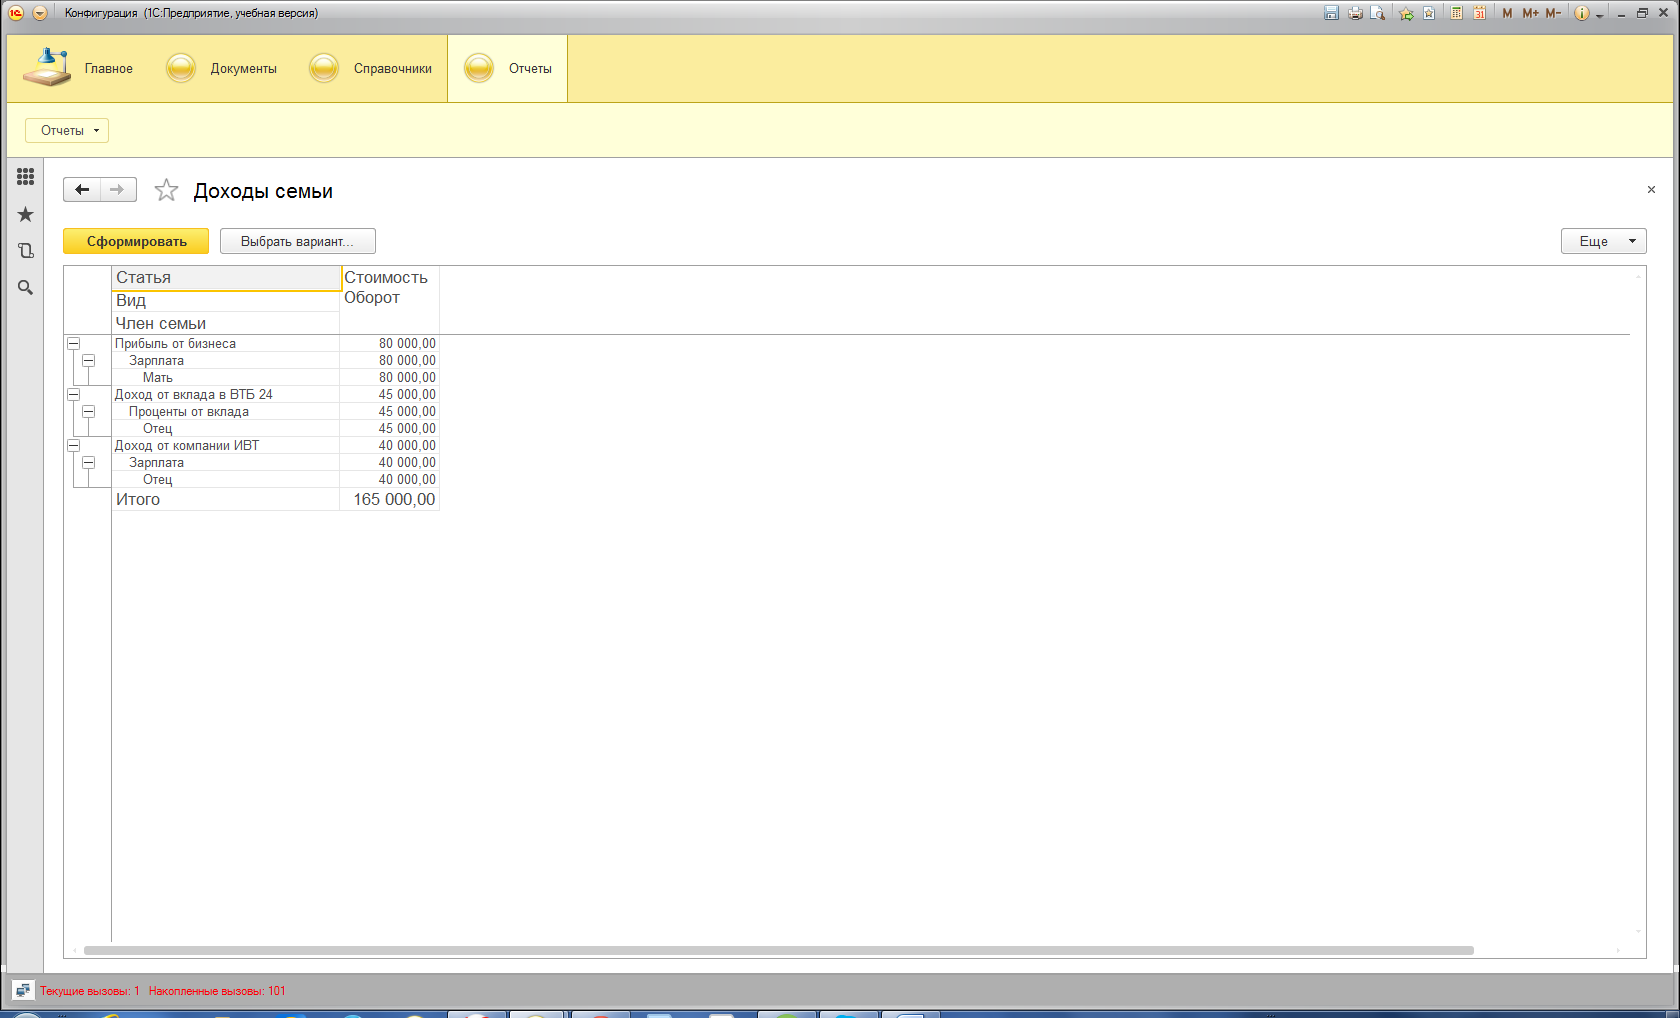The image size is (1680, 1018).
Task: Click the save diskette icon
Action: [1331, 13]
